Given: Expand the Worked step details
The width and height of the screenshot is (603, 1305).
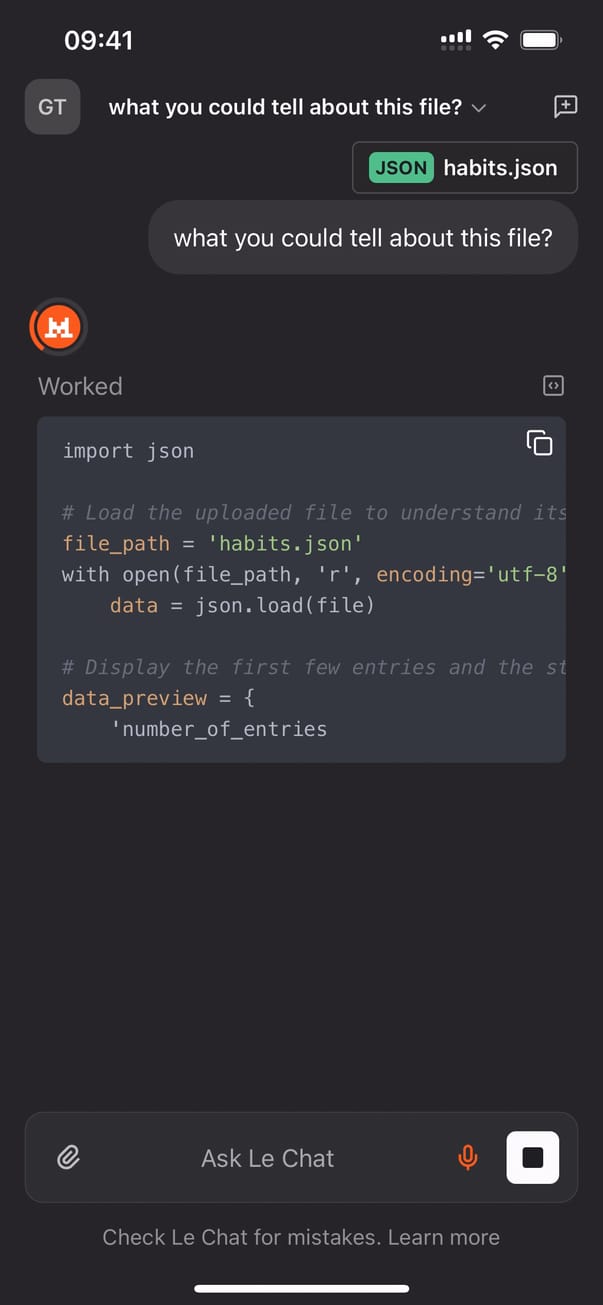Looking at the screenshot, I should (80, 386).
